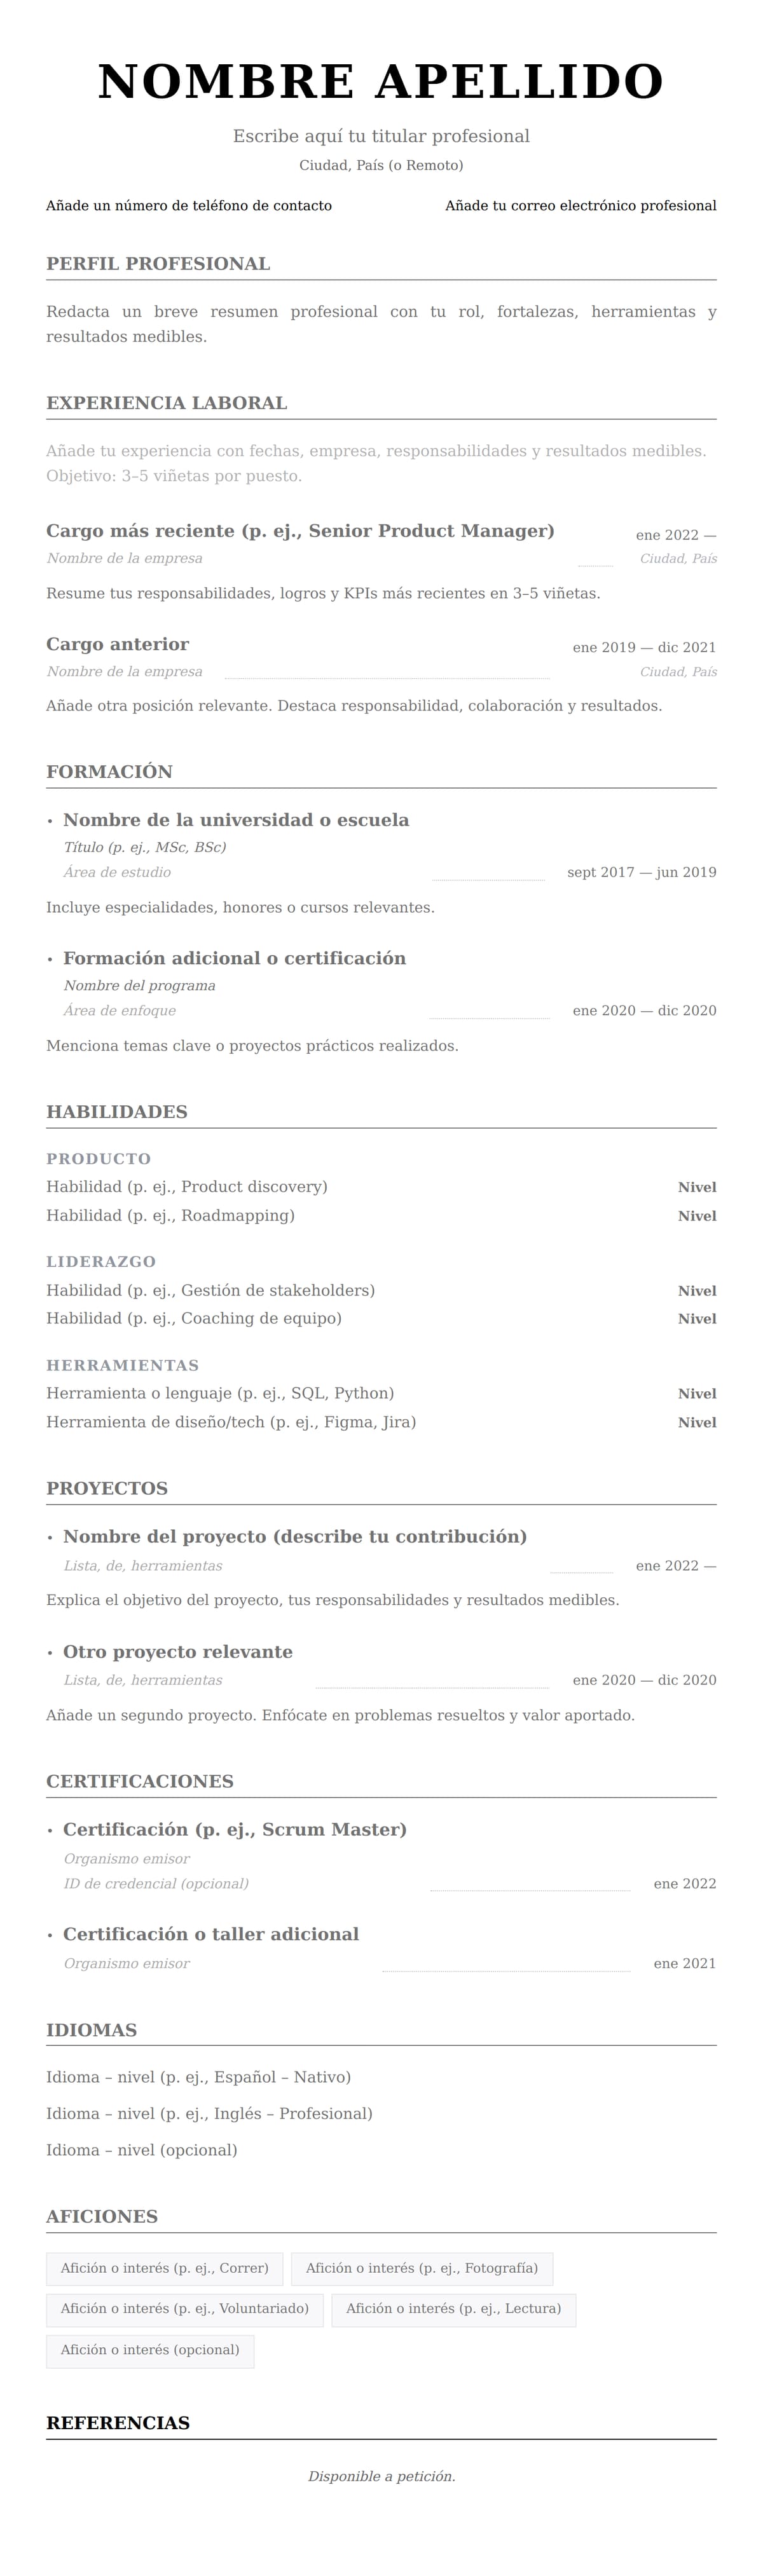
Task: Click the sept 2017 — jun 2019 date
Action: [x=641, y=872]
